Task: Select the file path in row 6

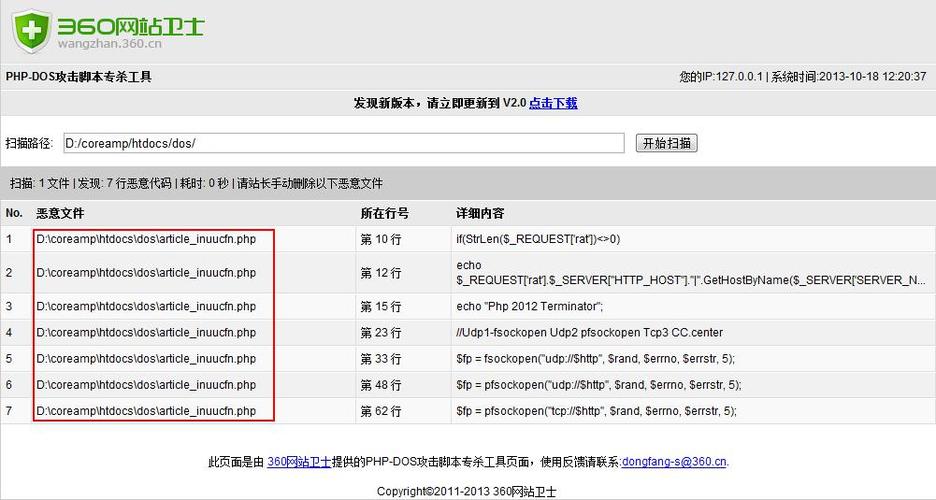Action: [146, 385]
